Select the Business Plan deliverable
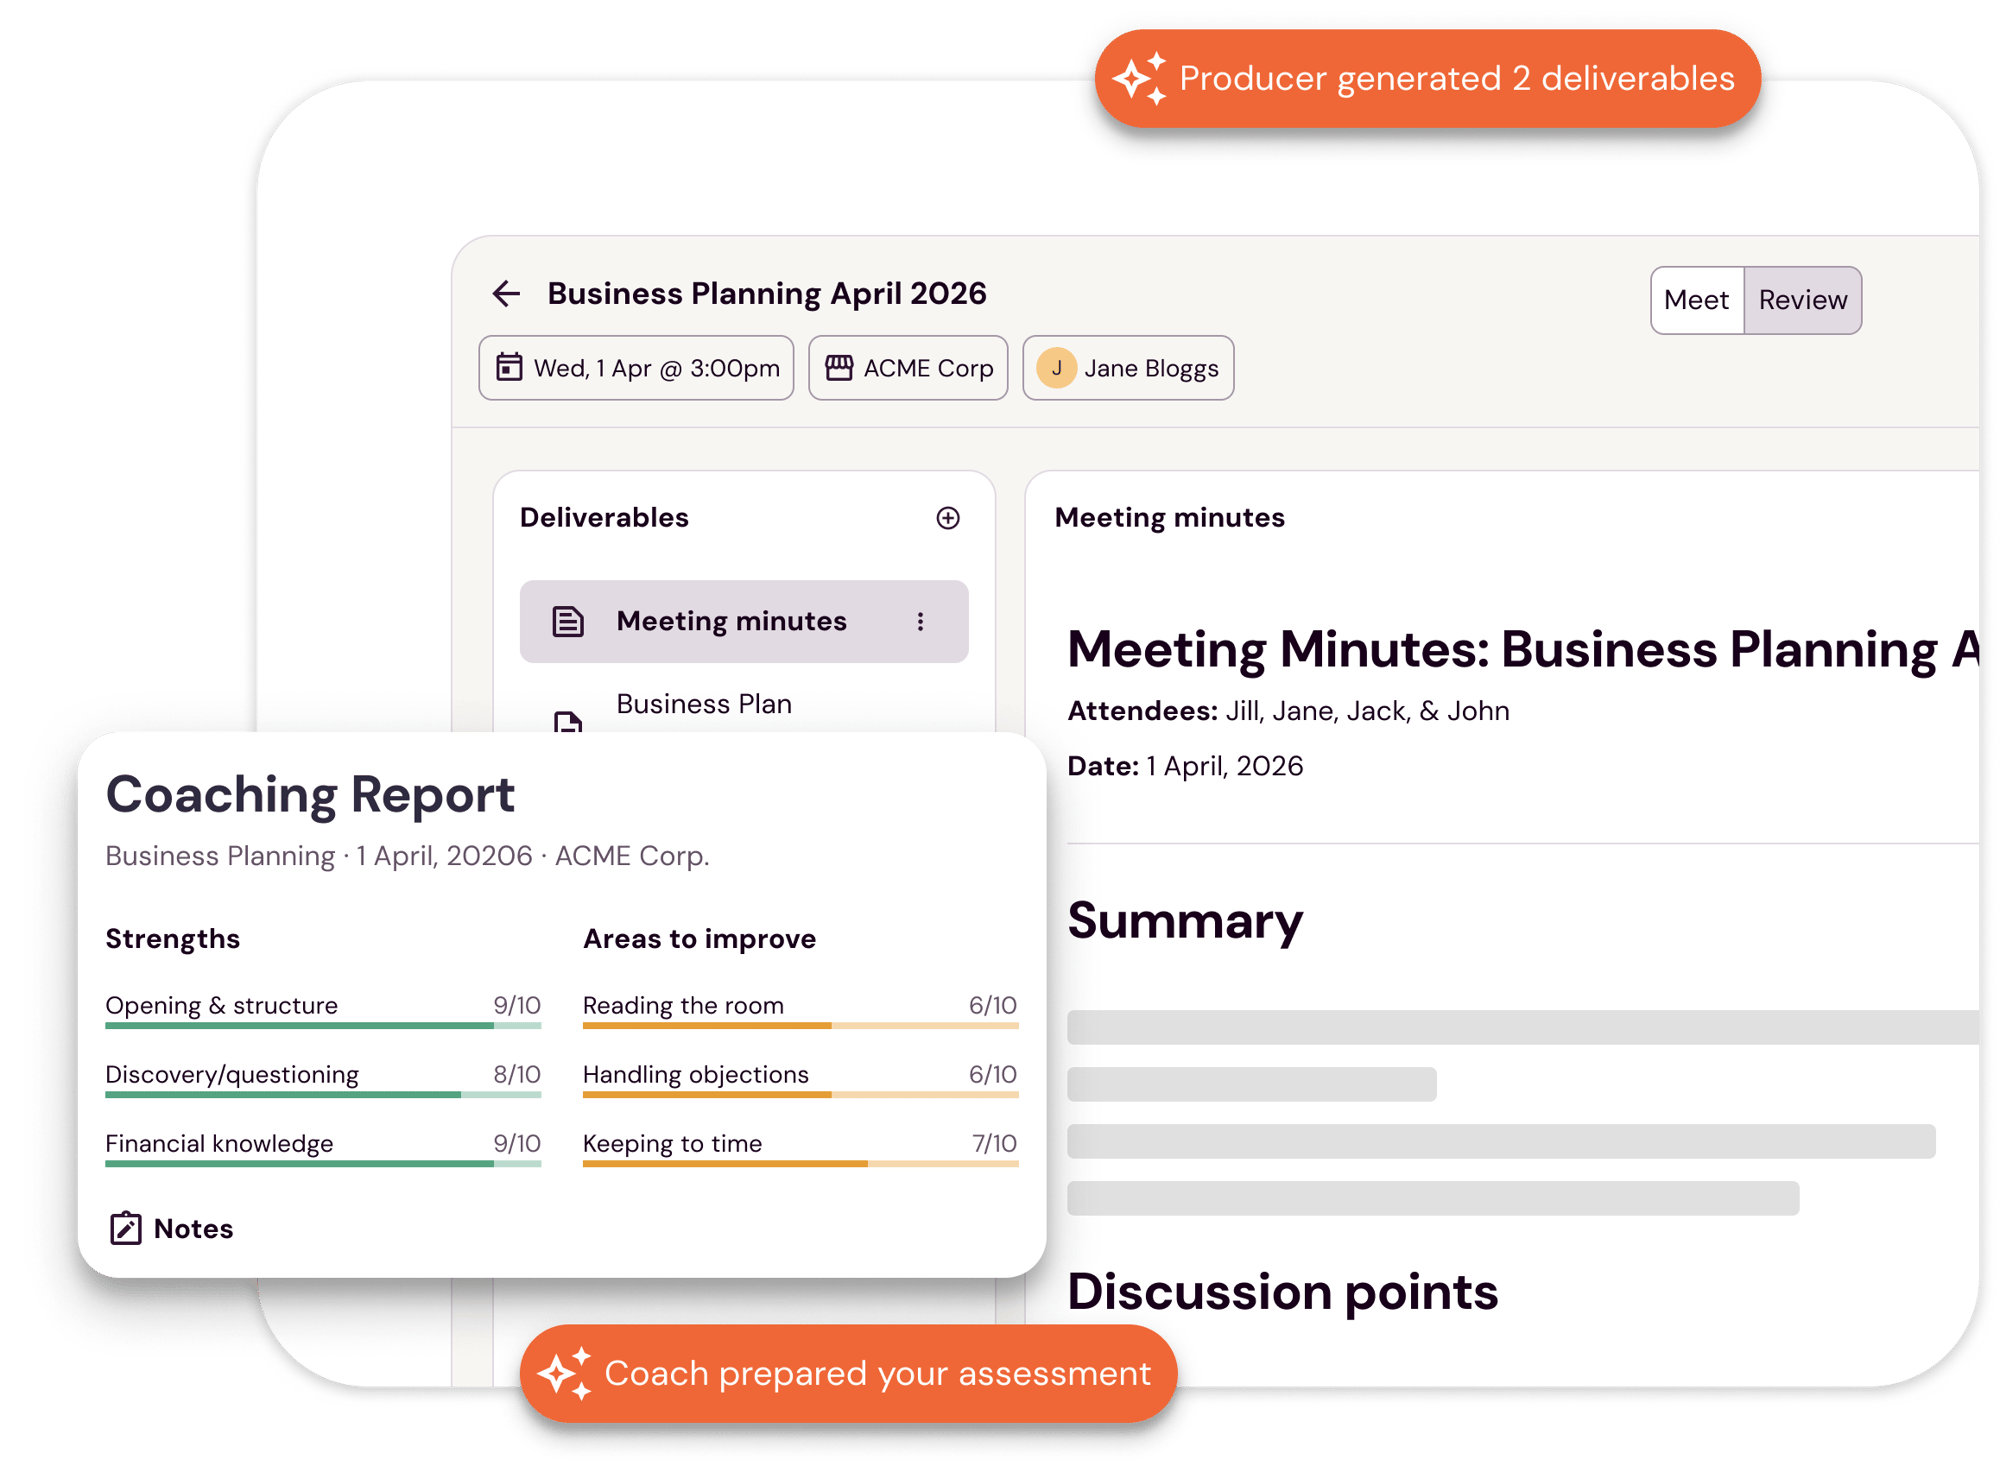The height and width of the screenshot is (1466, 2000). (x=704, y=704)
